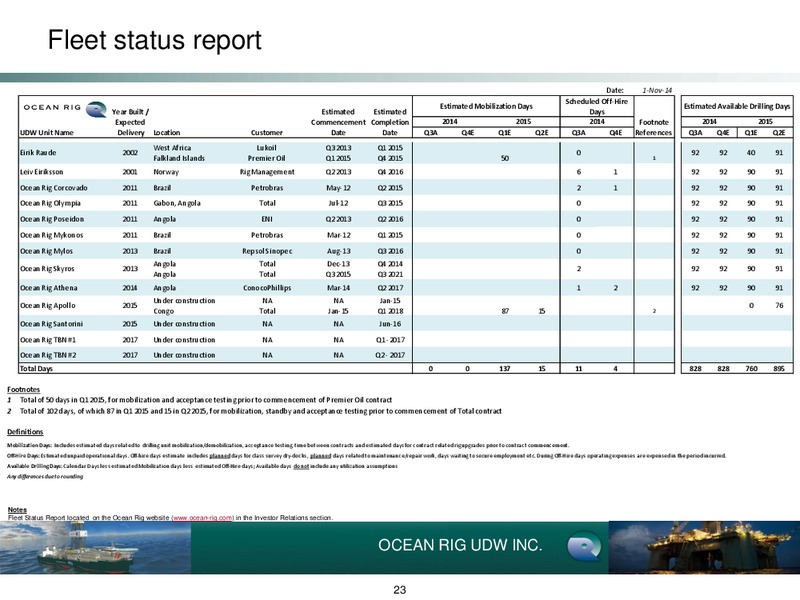Click drilling days total '895'
Viewport: 800px width, 600px height.
[779, 368]
